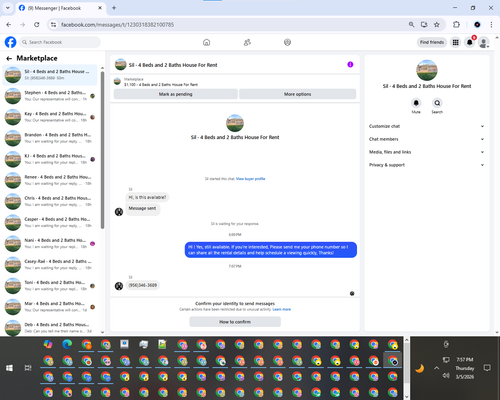Click the zoom magnifier in the address bar

(411, 24)
